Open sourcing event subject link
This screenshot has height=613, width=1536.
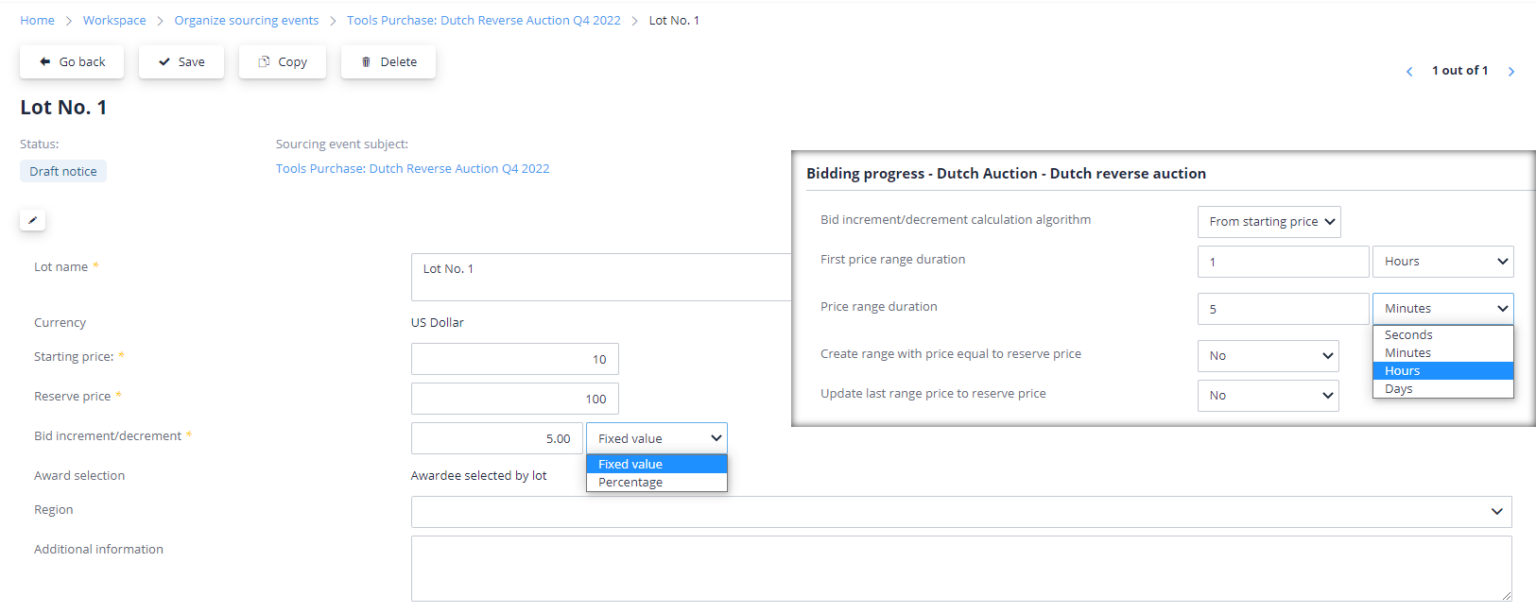[412, 169]
